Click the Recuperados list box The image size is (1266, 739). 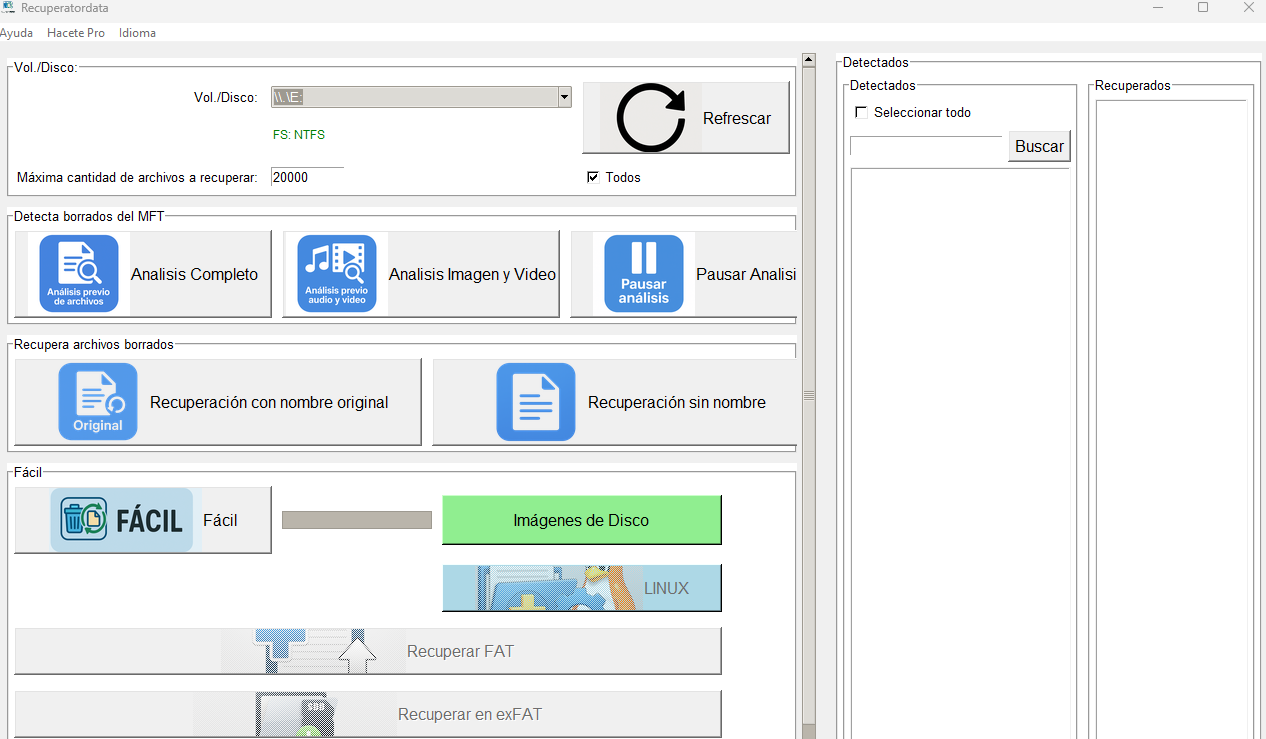pyautogui.click(x=1172, y=419)
